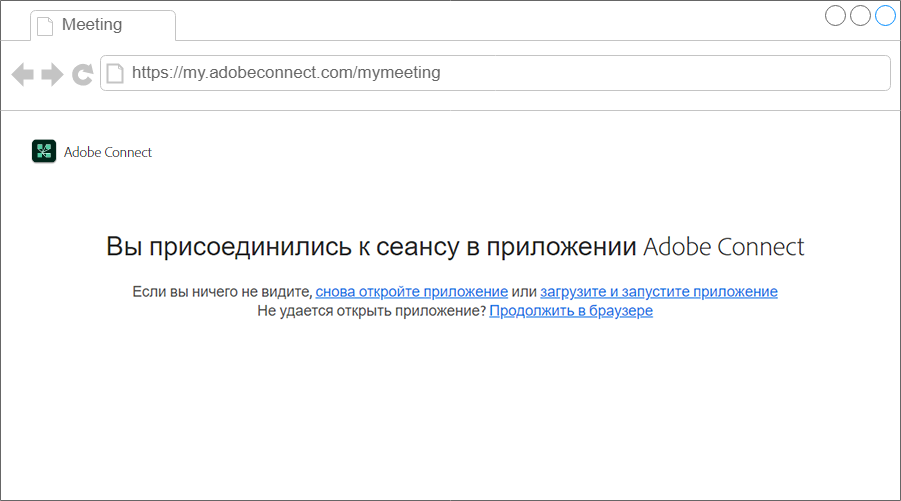The height and width of the screenshot is (501, 901).
Task: Open the 'снова откройте приложение' link
Action: [x=411, y=292]
